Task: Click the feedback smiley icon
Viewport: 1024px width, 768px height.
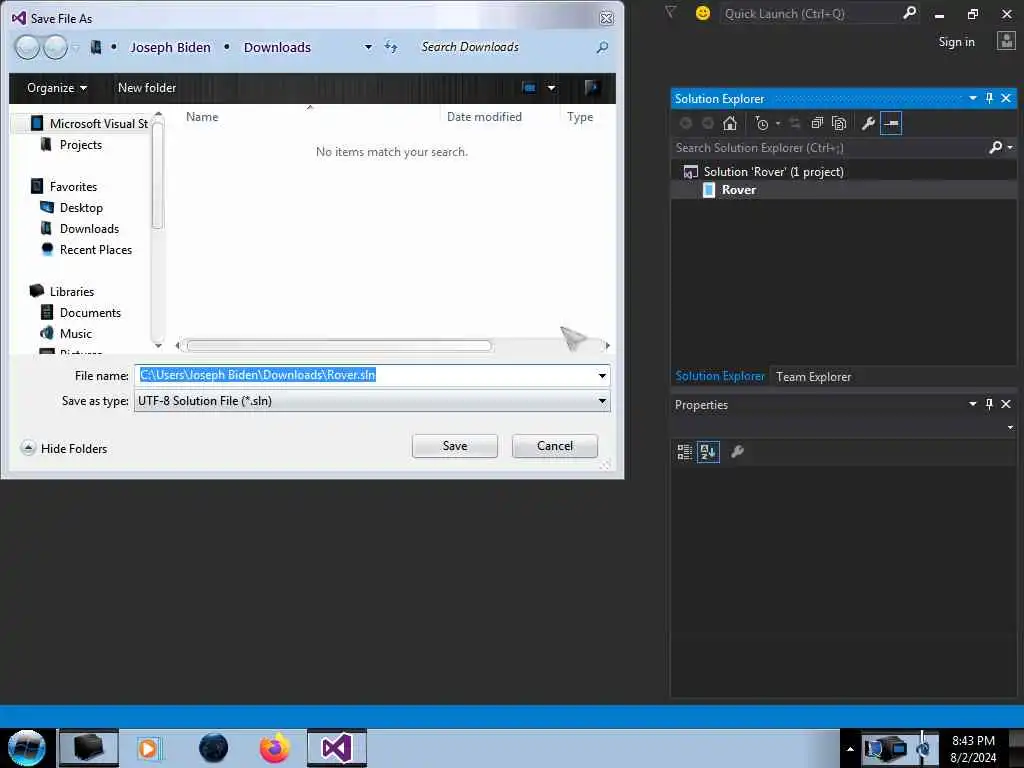Action: 703,13
